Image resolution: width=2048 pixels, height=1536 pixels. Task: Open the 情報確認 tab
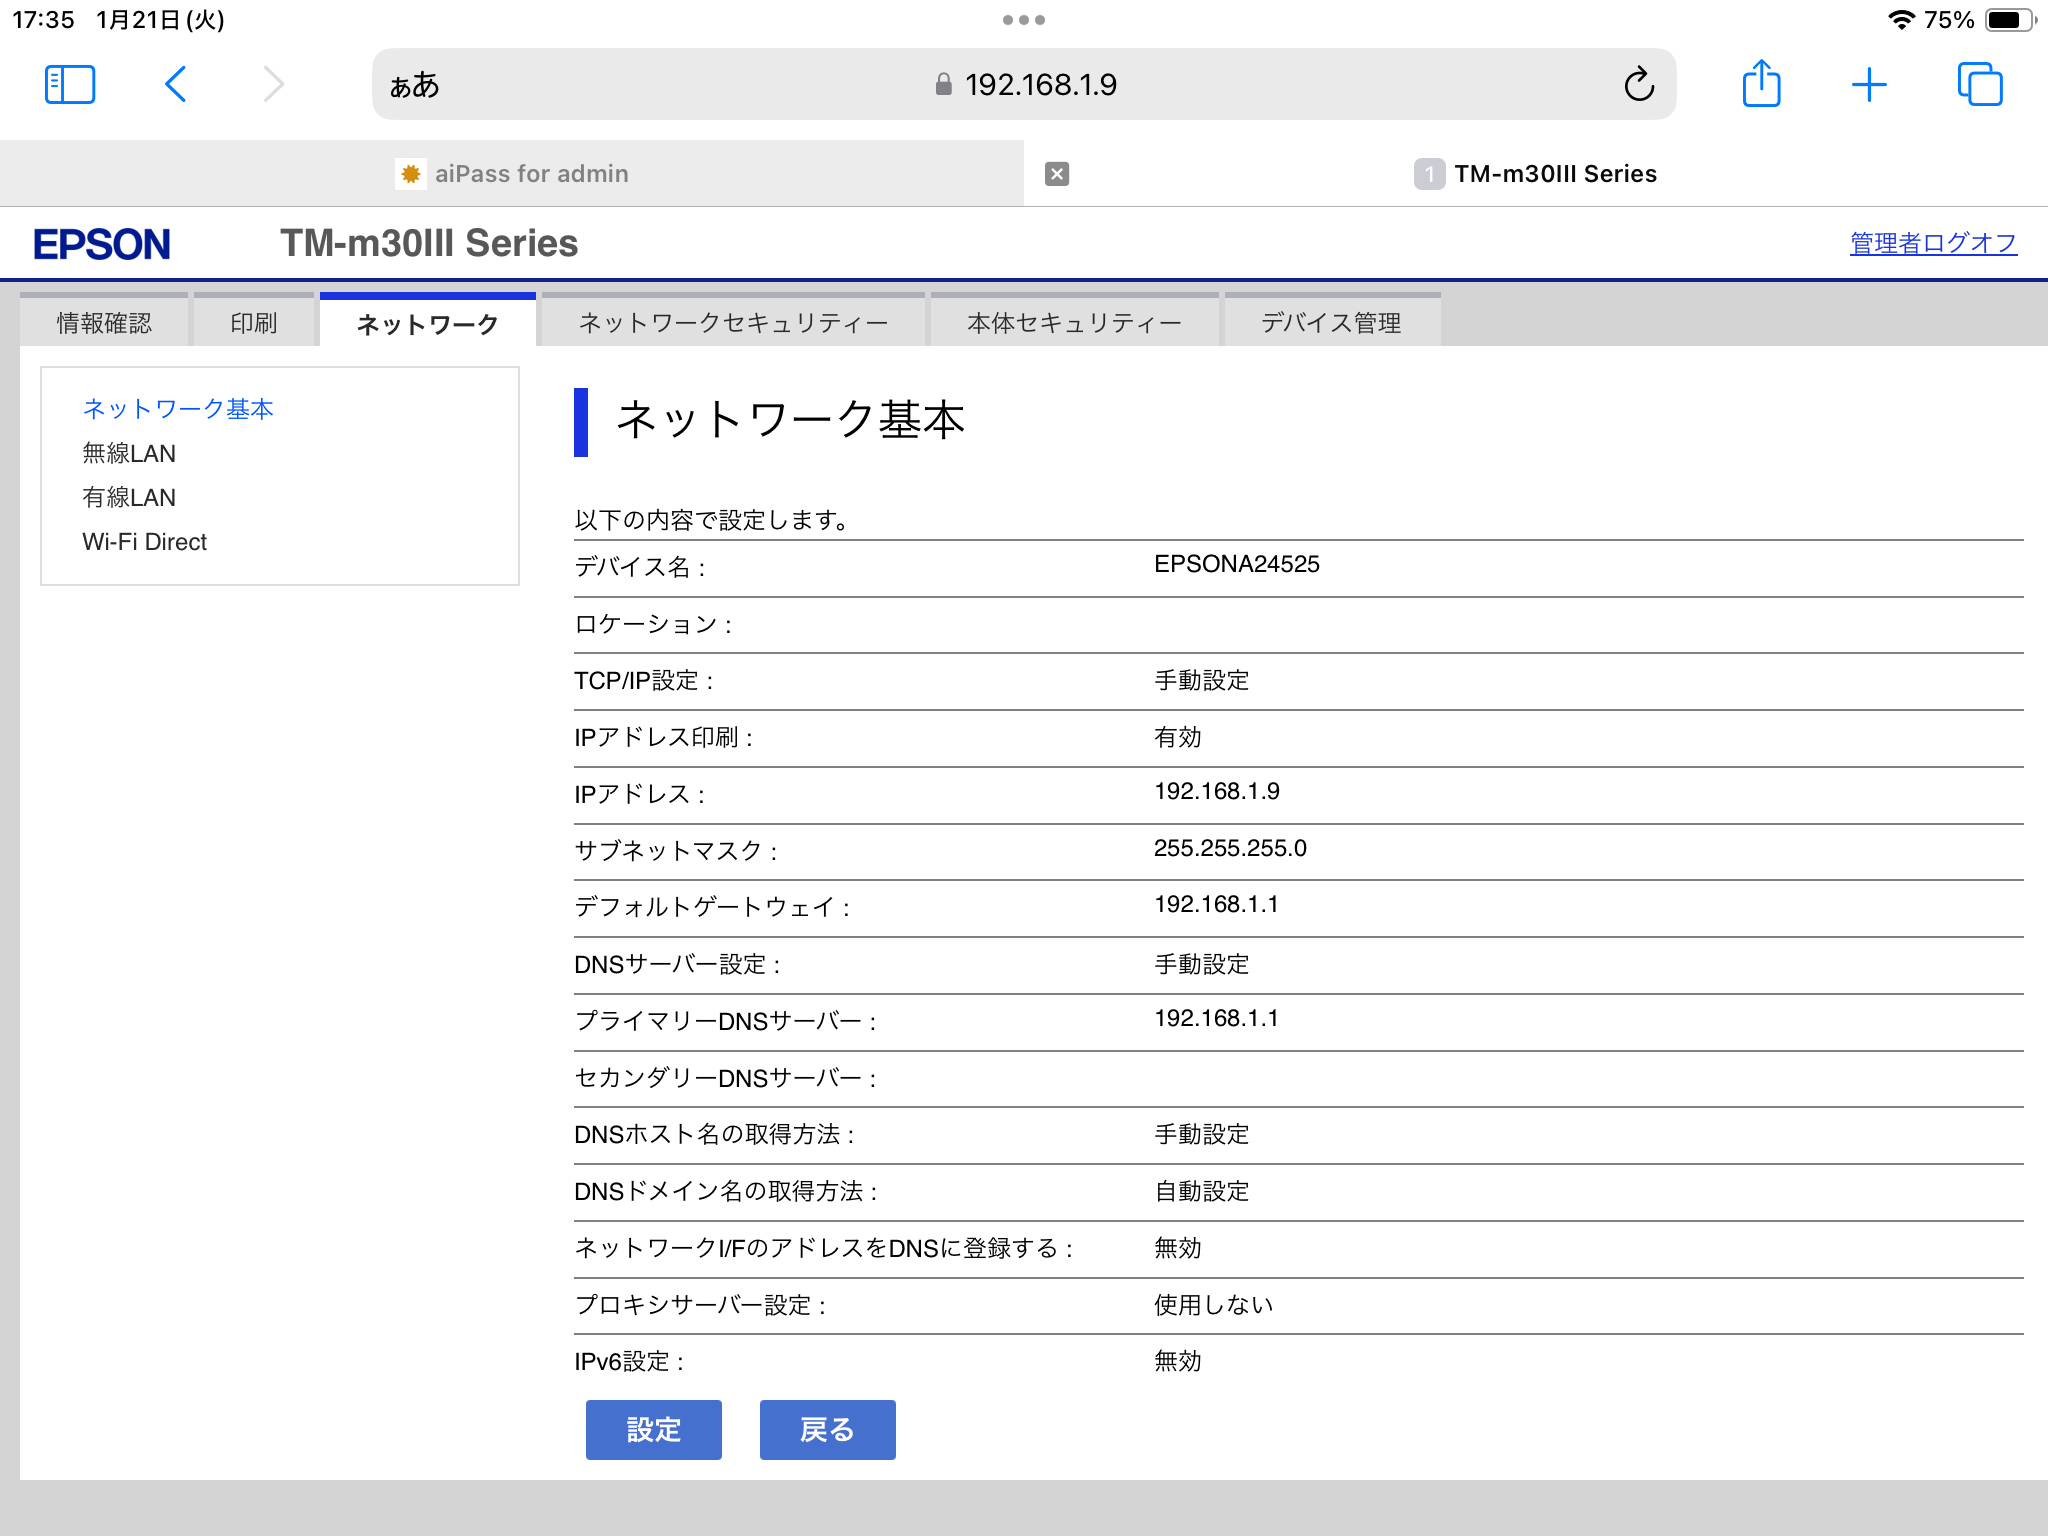tap(104, 322)
